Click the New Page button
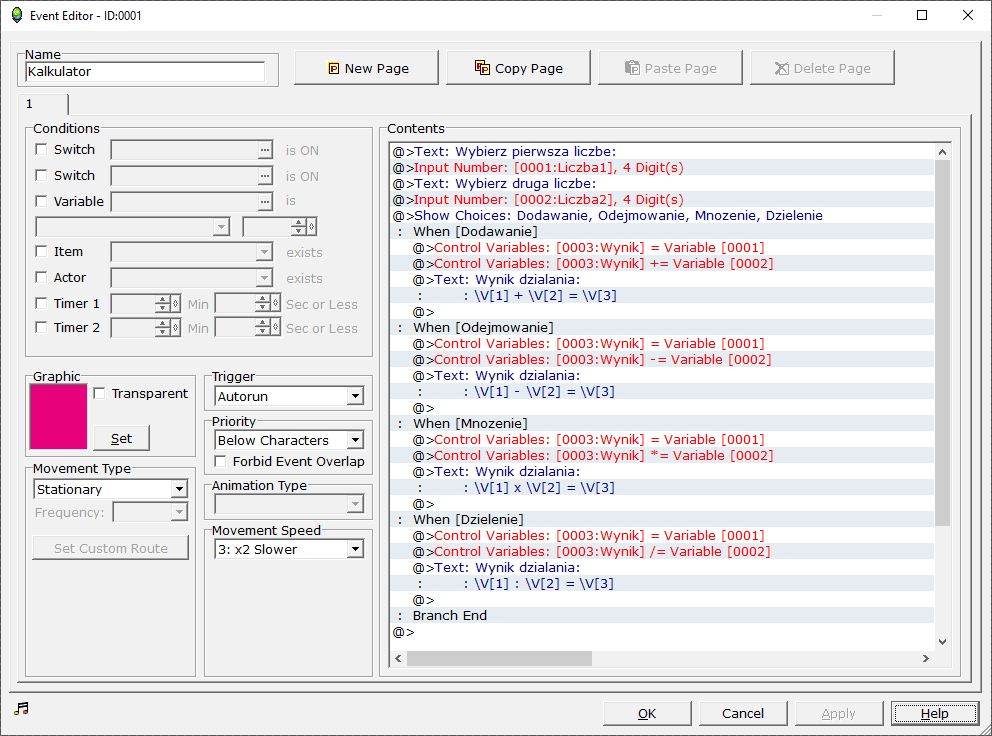The image size is (992, 736). coord(366,68)
